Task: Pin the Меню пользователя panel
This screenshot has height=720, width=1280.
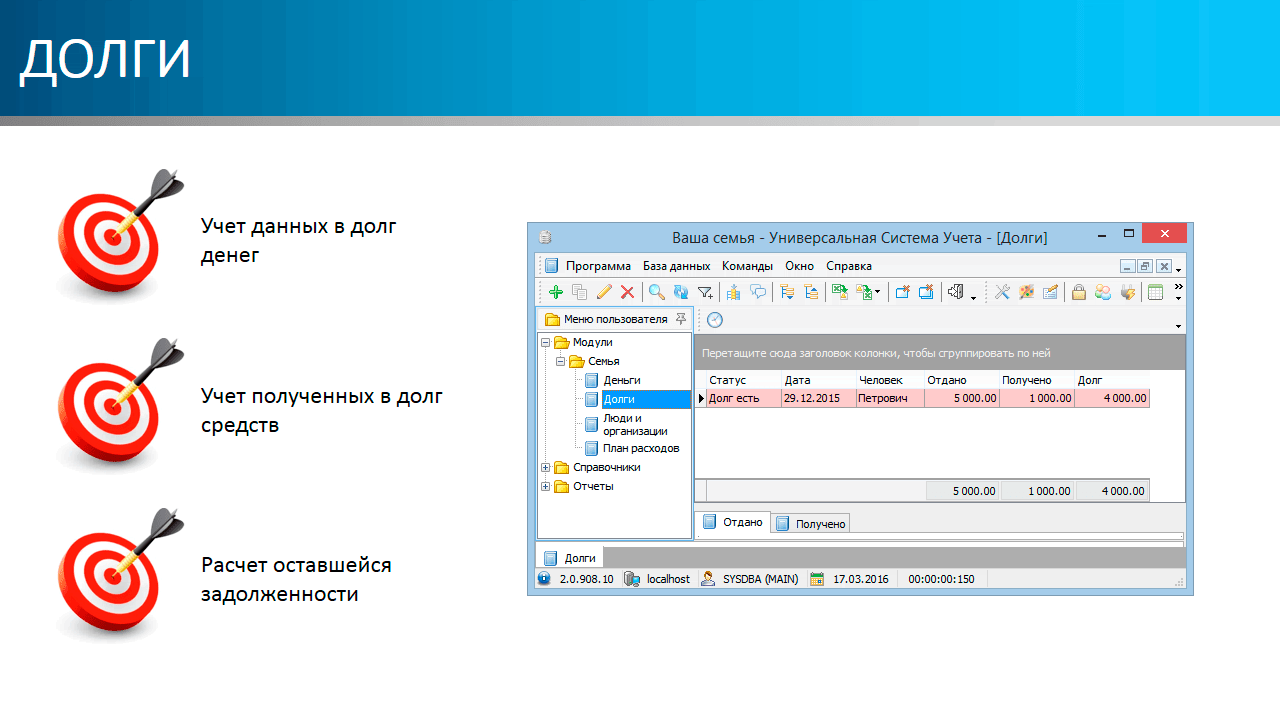Action: [681, 319]
